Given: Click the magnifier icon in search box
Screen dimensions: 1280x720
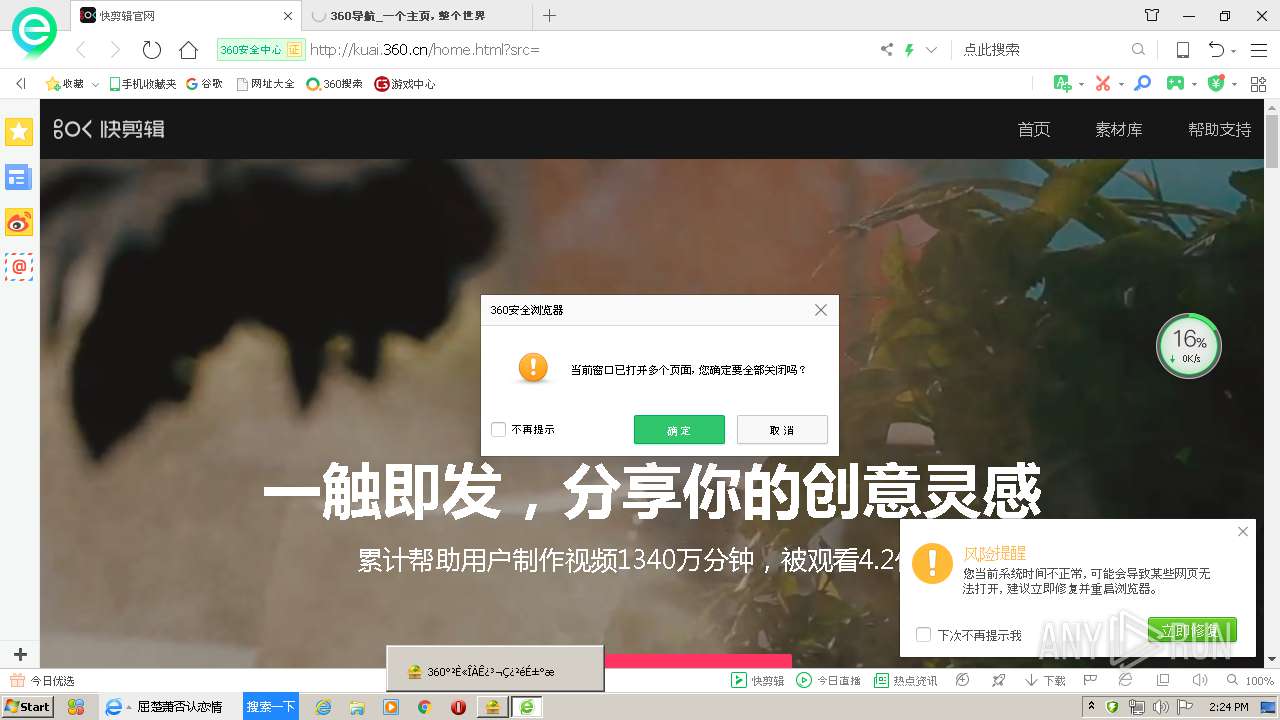Looking at the screenshot, I should pyautogui.click(x=1138, y=50).
